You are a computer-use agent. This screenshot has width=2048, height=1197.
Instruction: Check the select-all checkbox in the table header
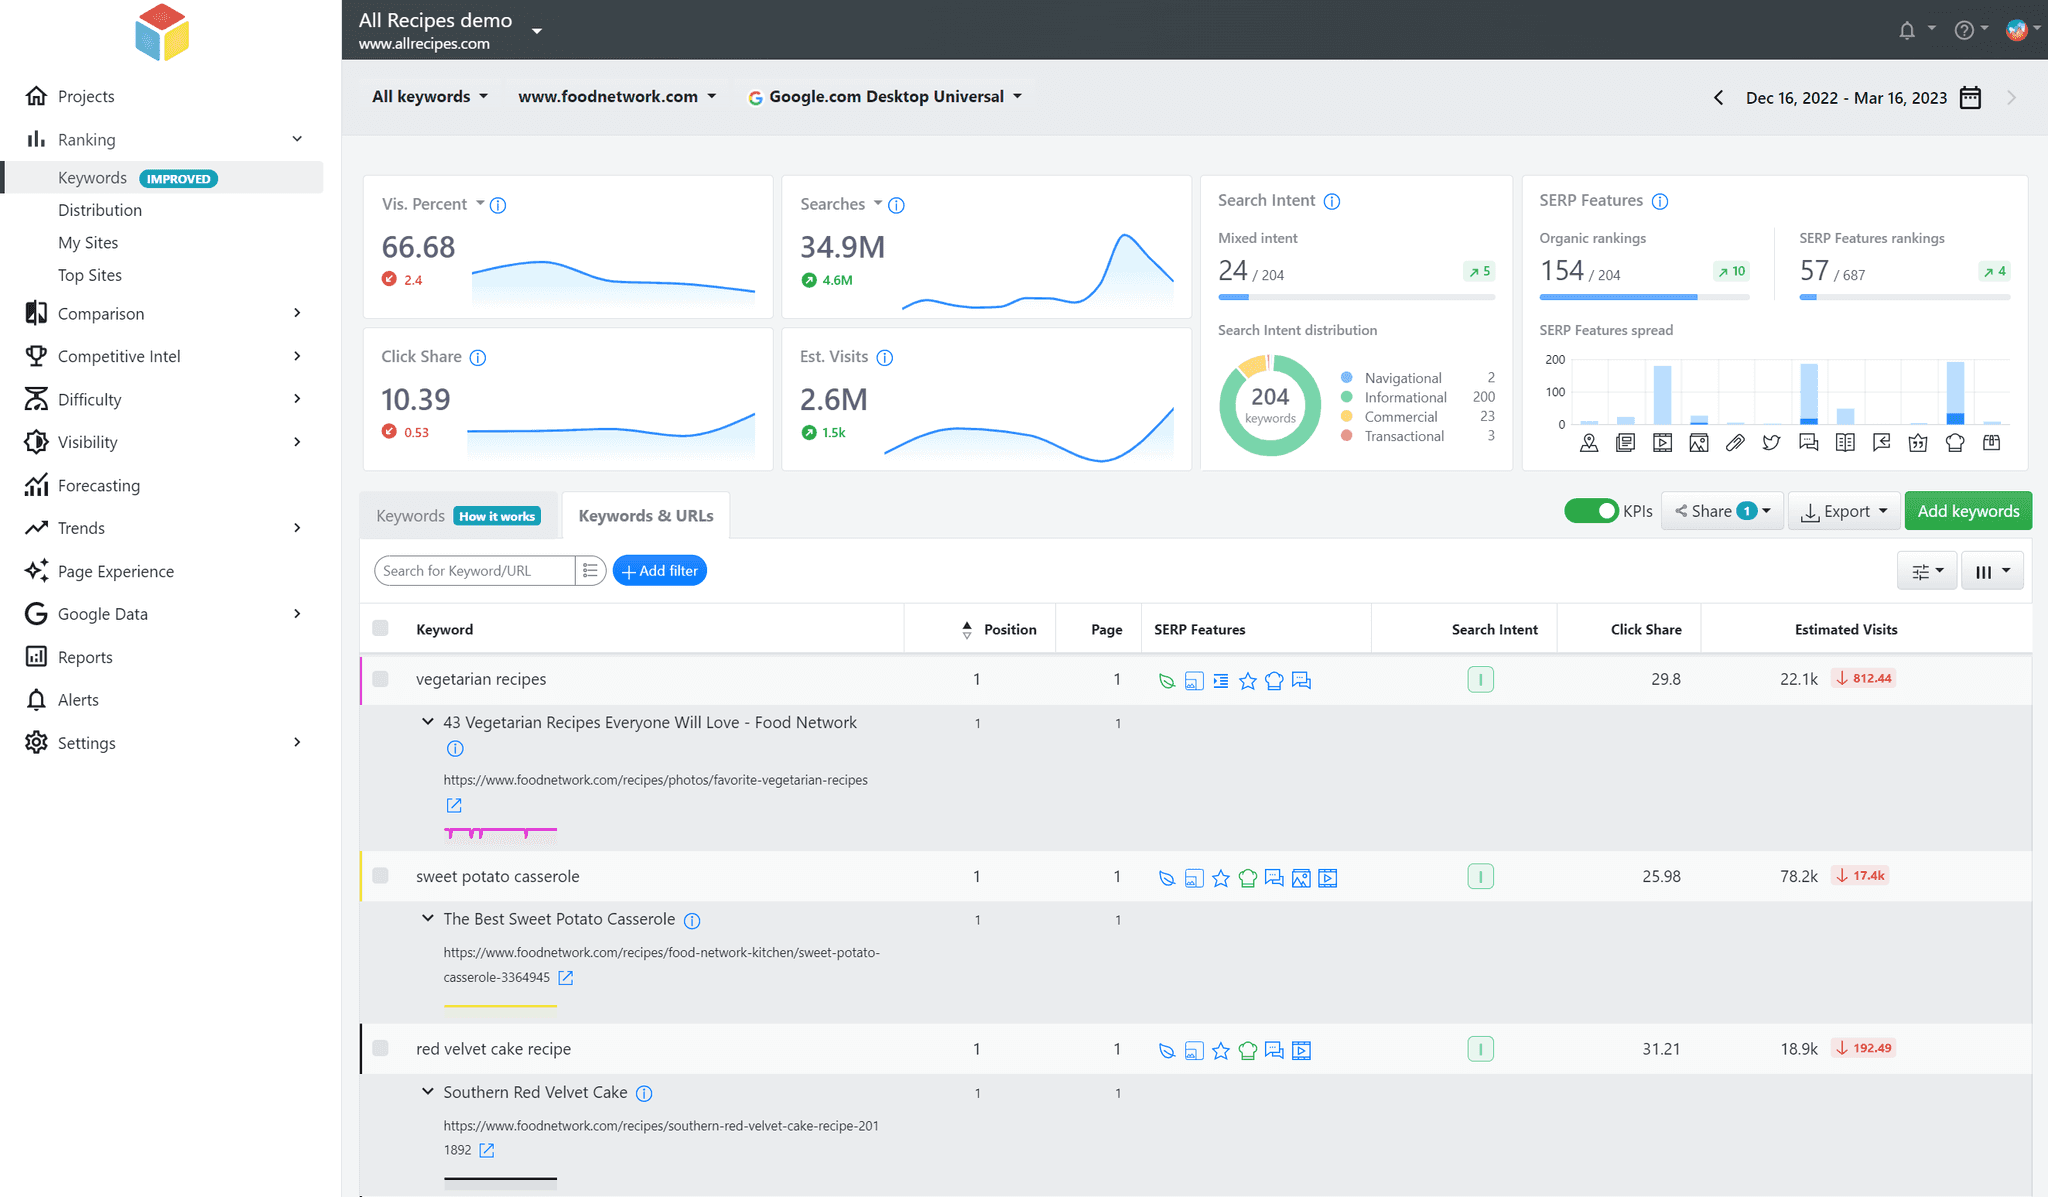tap(381, 628)
